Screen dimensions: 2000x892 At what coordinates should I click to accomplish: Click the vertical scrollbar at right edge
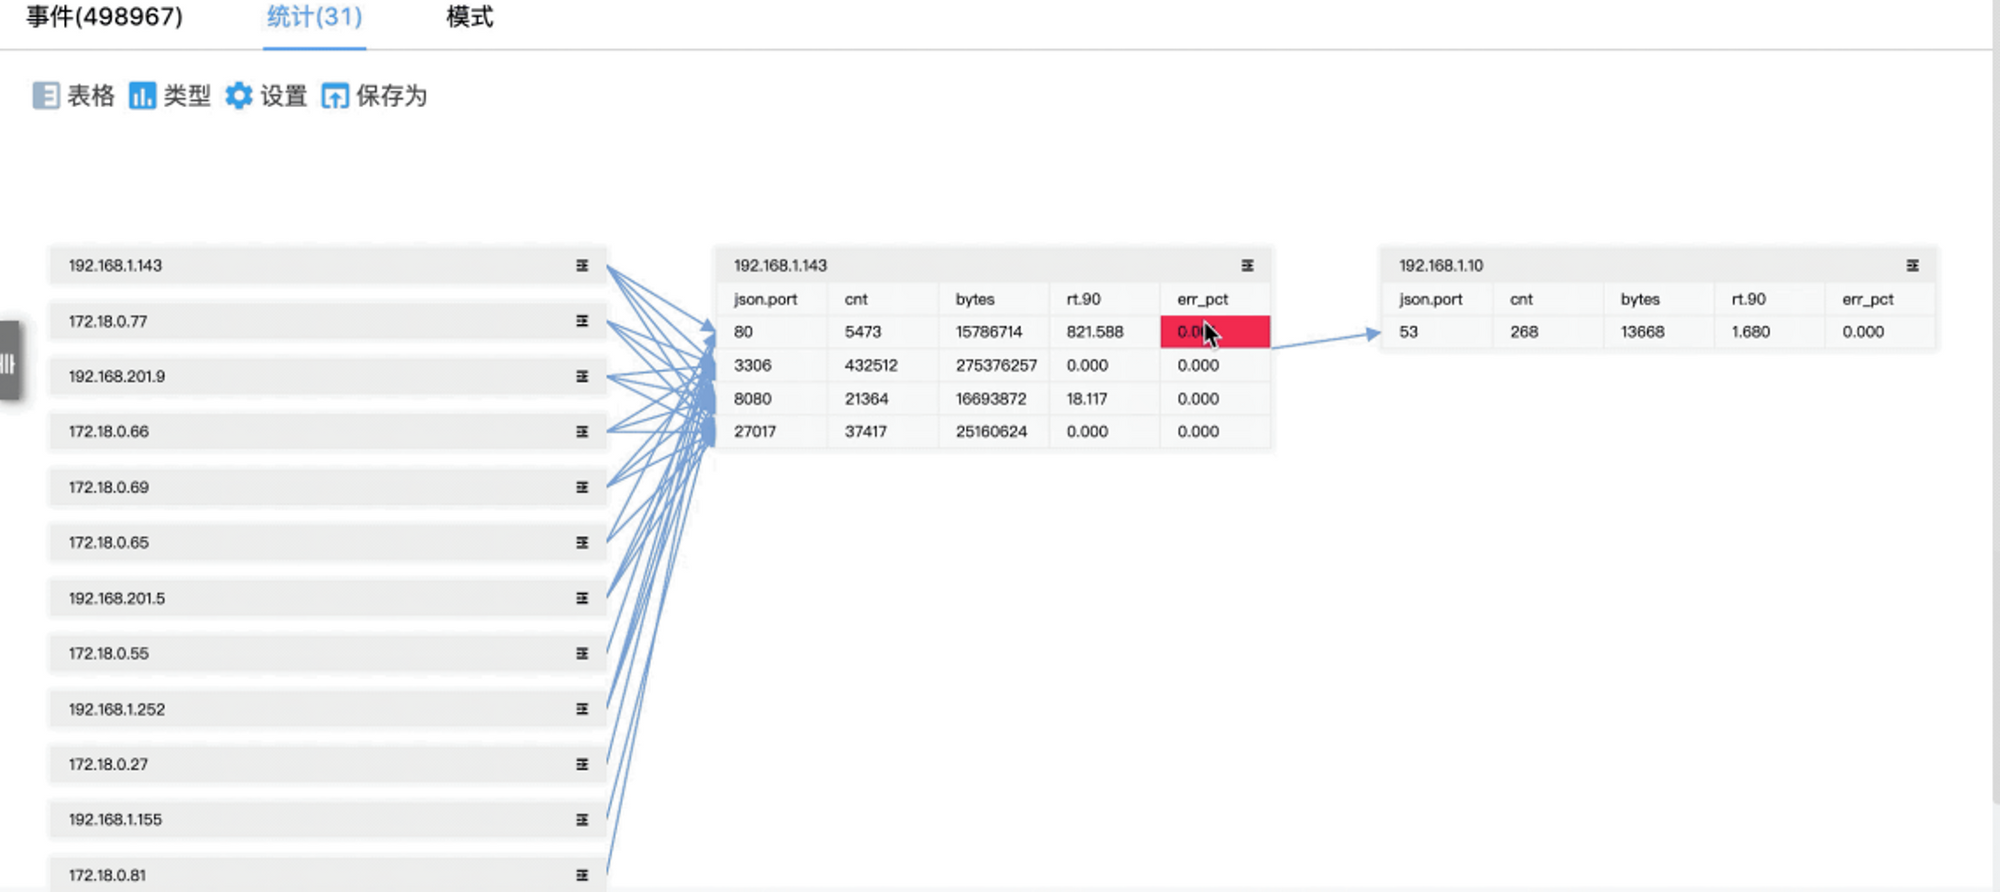pos(1995,400)
